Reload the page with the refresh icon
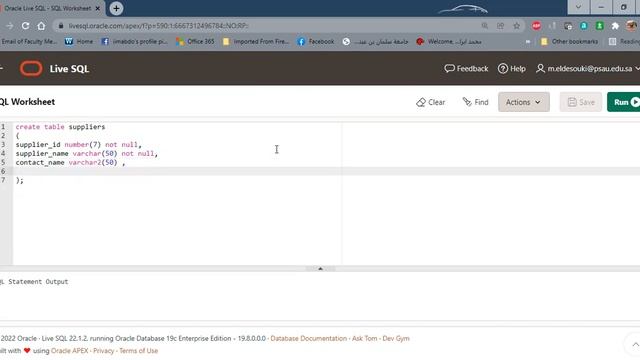The width and height of the screenshot is (640, 360). click(x=25, y=26)
